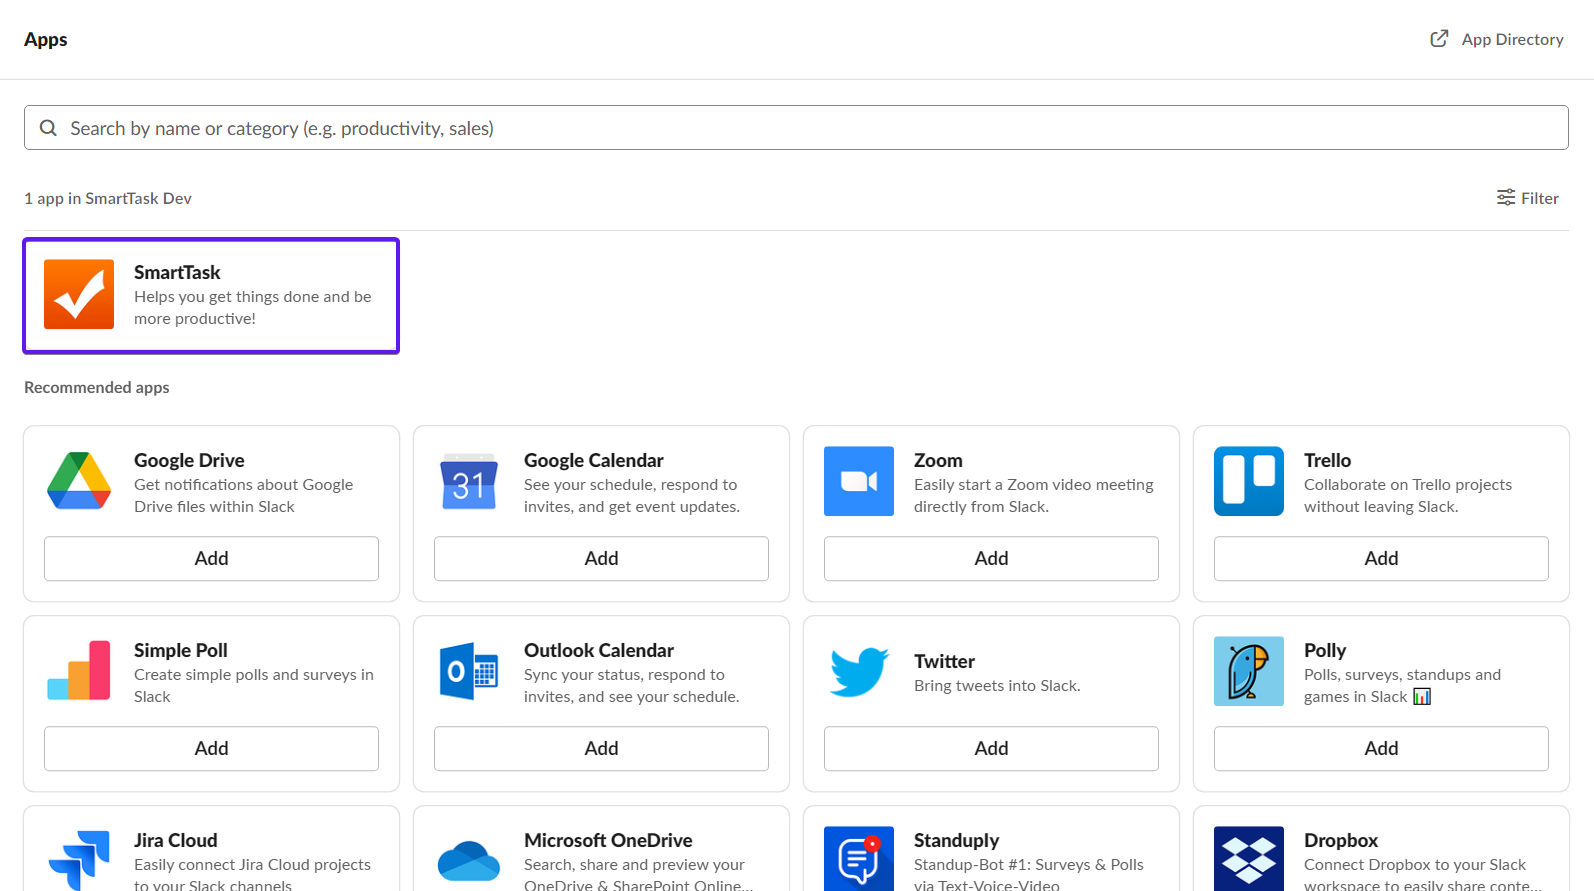Add the Google Calendar app
1594x891 pixels.
(601, 558)
